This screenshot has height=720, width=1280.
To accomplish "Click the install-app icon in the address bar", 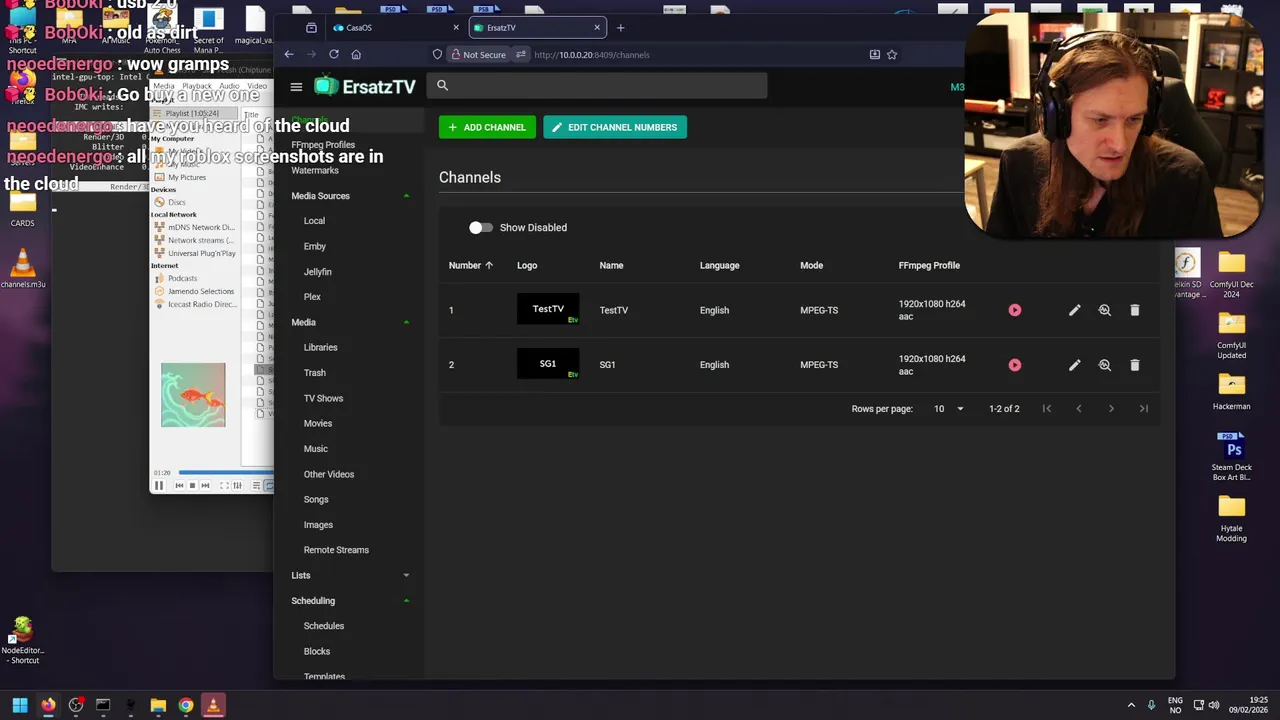I will pyautogui.click(x=875, y=55).
